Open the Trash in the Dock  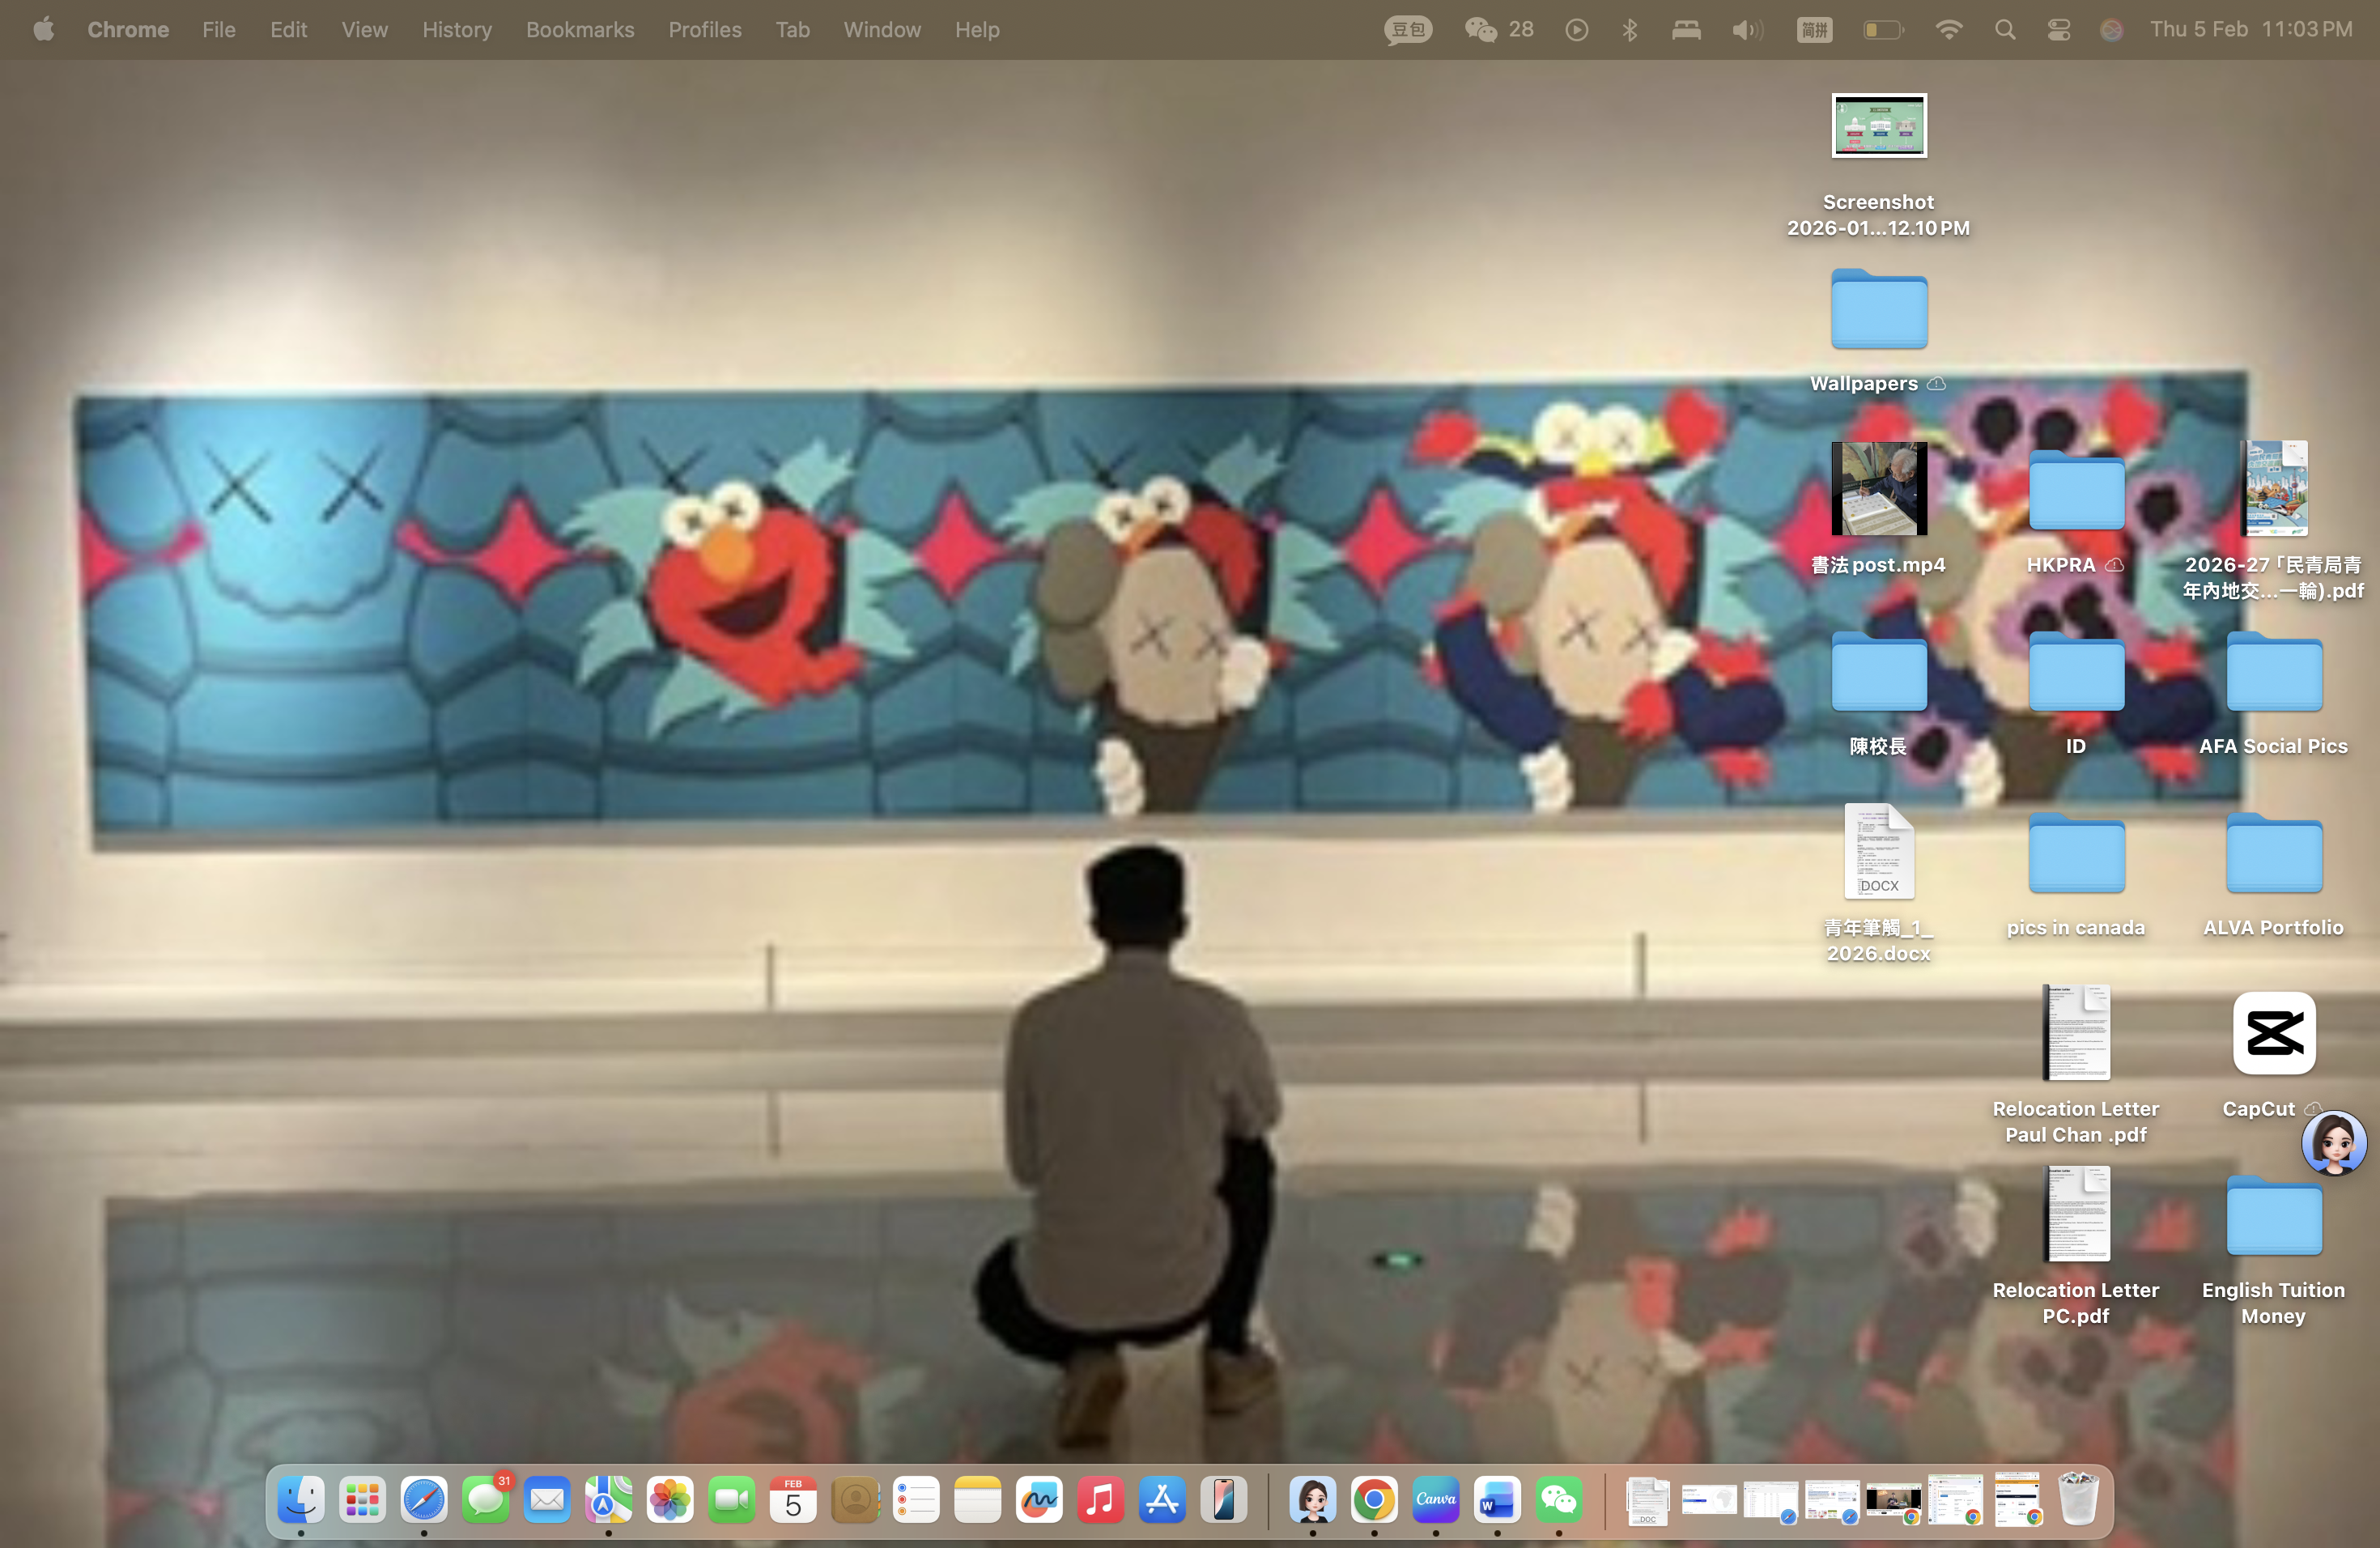click(x=2079, y=1500)
